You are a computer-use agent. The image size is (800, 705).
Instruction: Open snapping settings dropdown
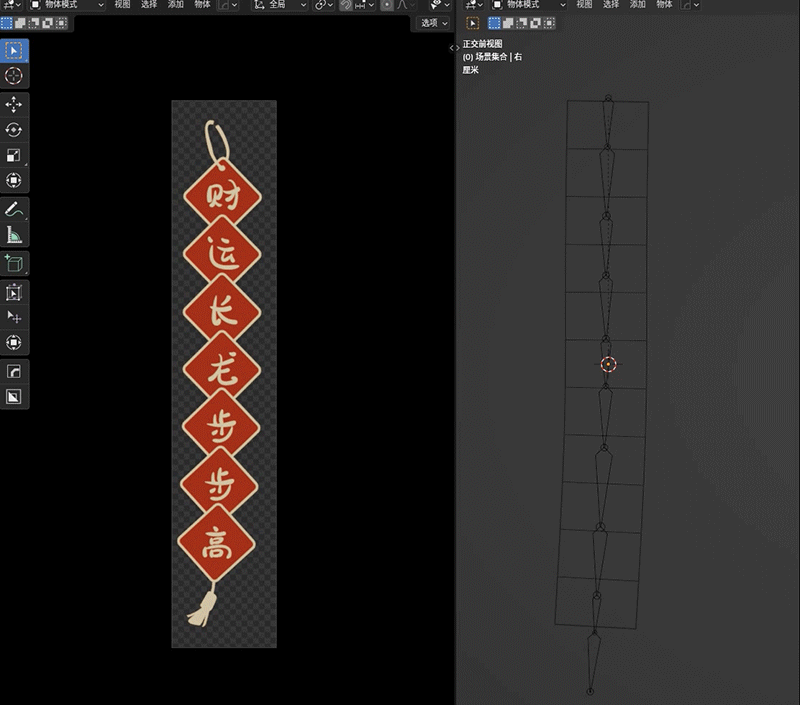(x=364, y=5)
